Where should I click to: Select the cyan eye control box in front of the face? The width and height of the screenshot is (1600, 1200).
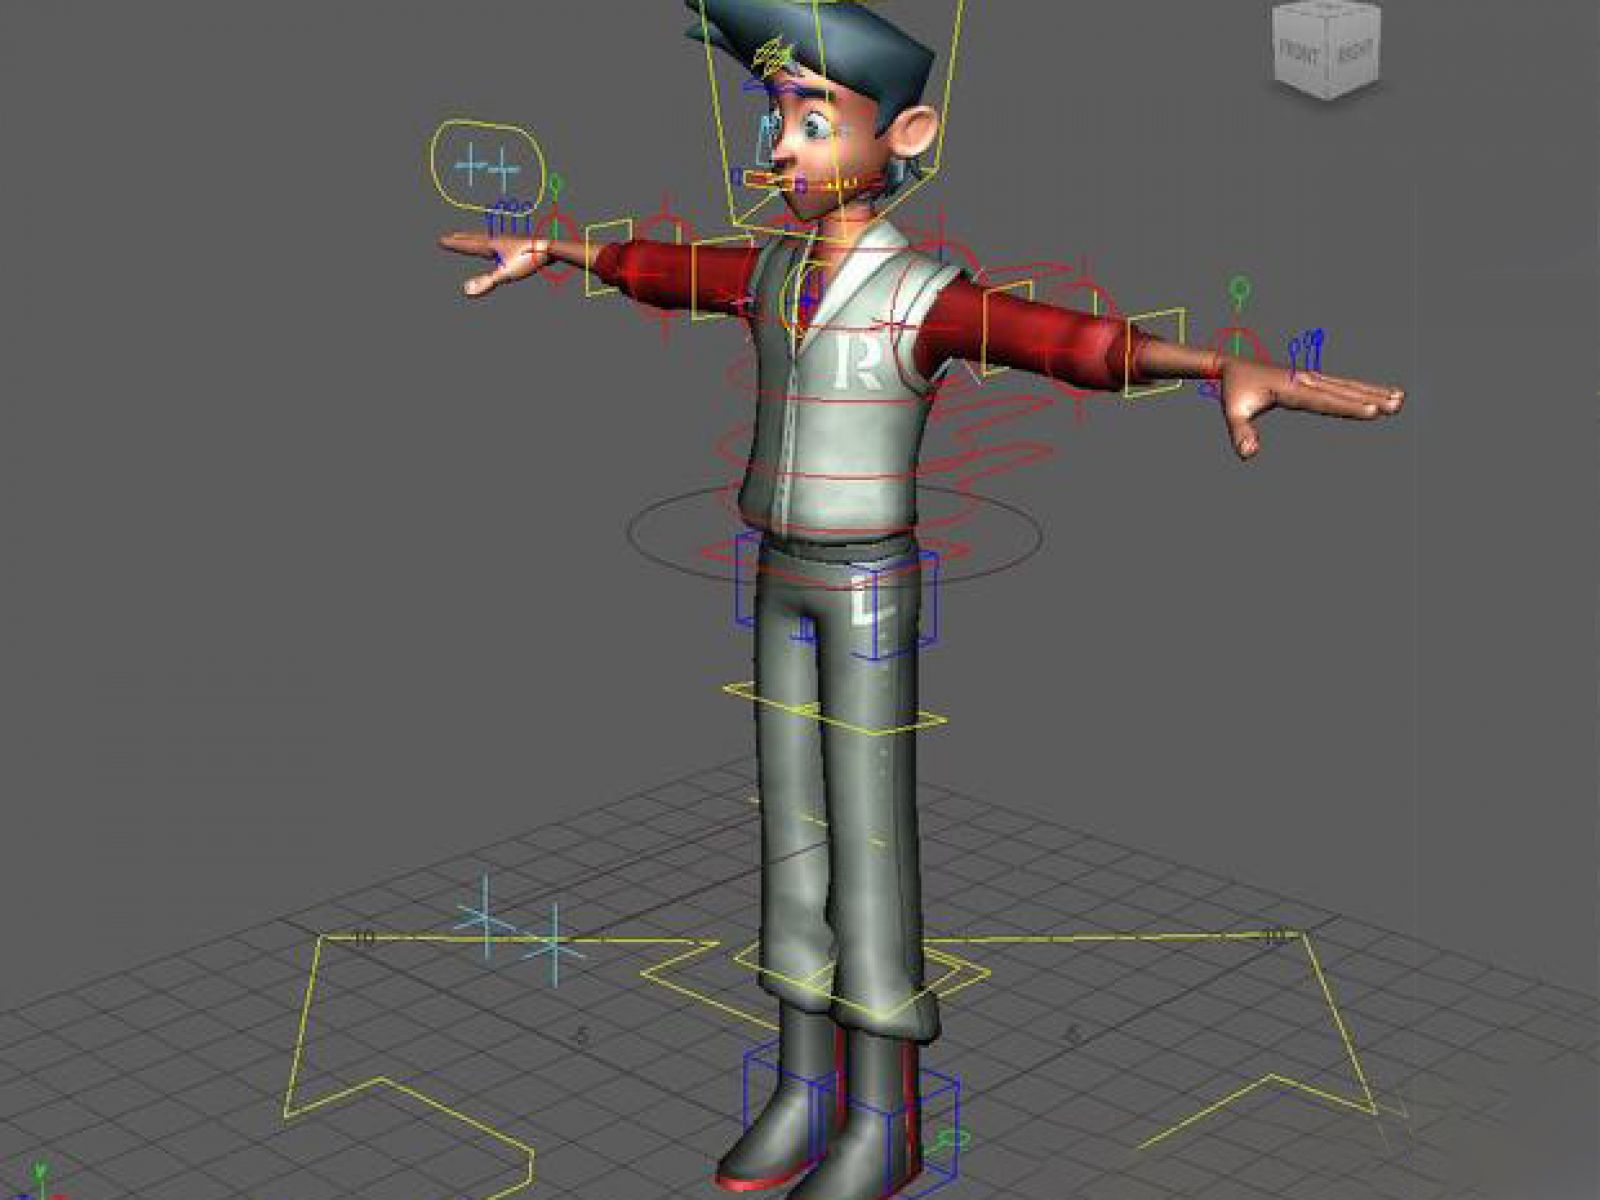(765, 138)
